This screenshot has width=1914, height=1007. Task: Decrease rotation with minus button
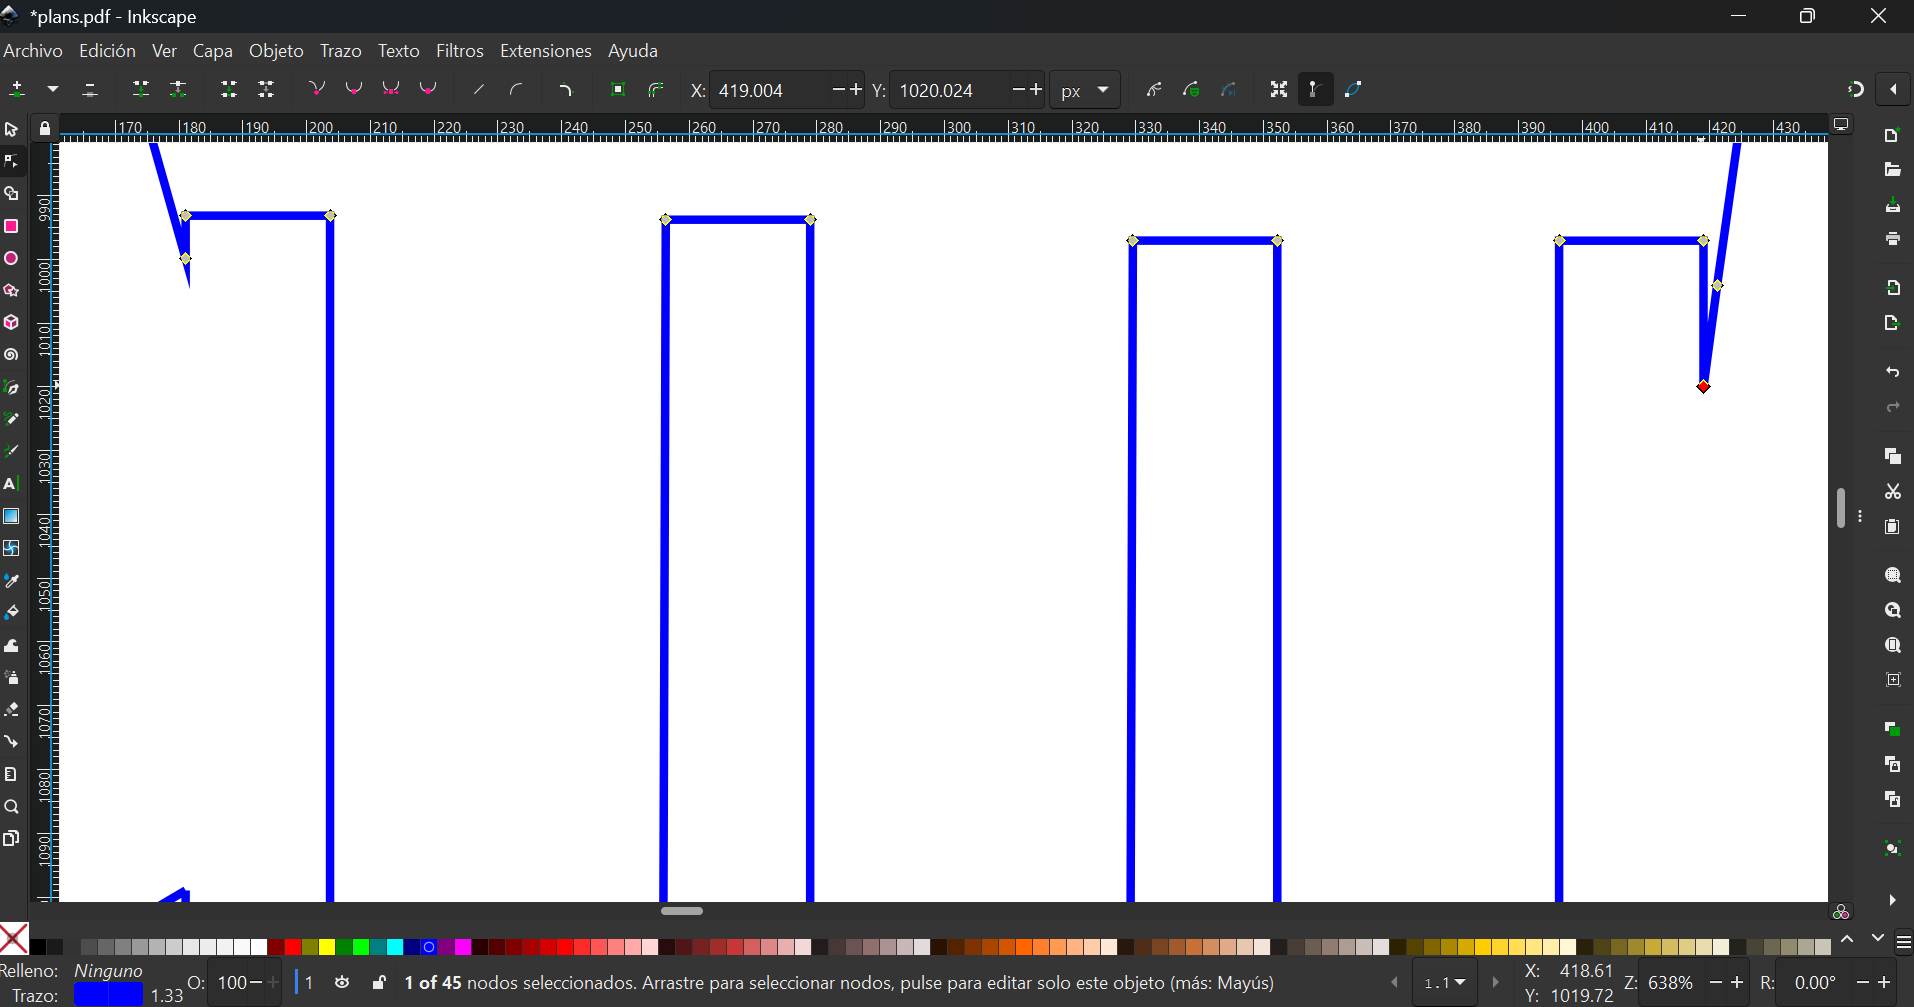click(x=1863, y=983)
